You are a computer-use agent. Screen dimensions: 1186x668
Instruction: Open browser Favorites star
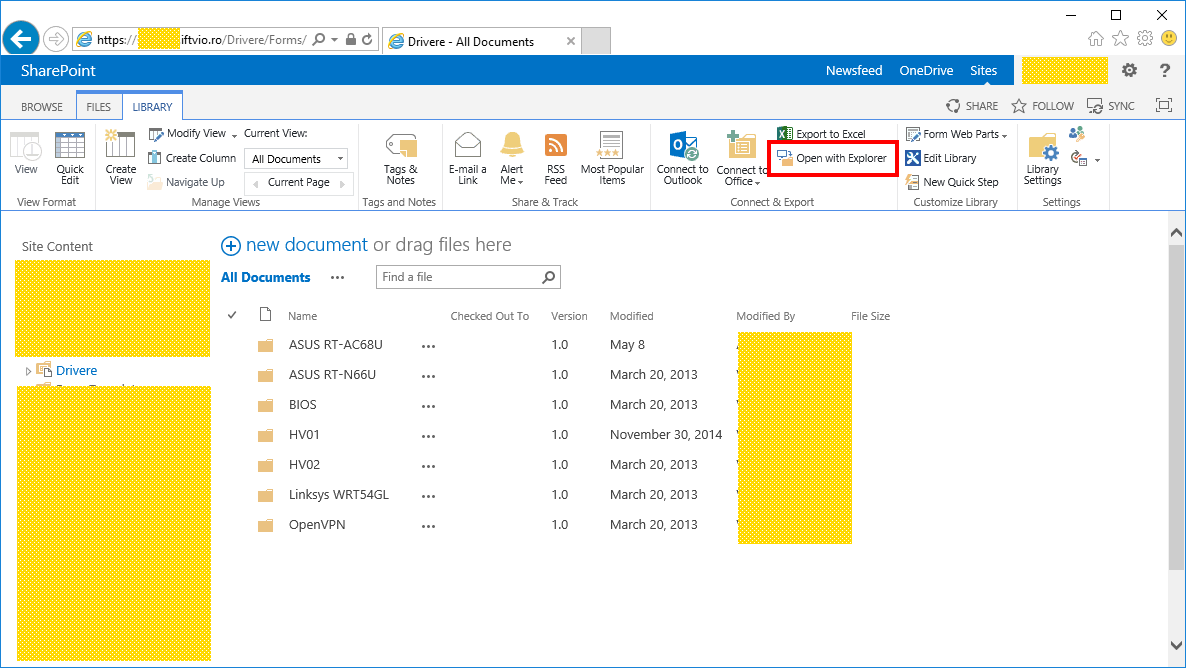tap(1120, 39)
